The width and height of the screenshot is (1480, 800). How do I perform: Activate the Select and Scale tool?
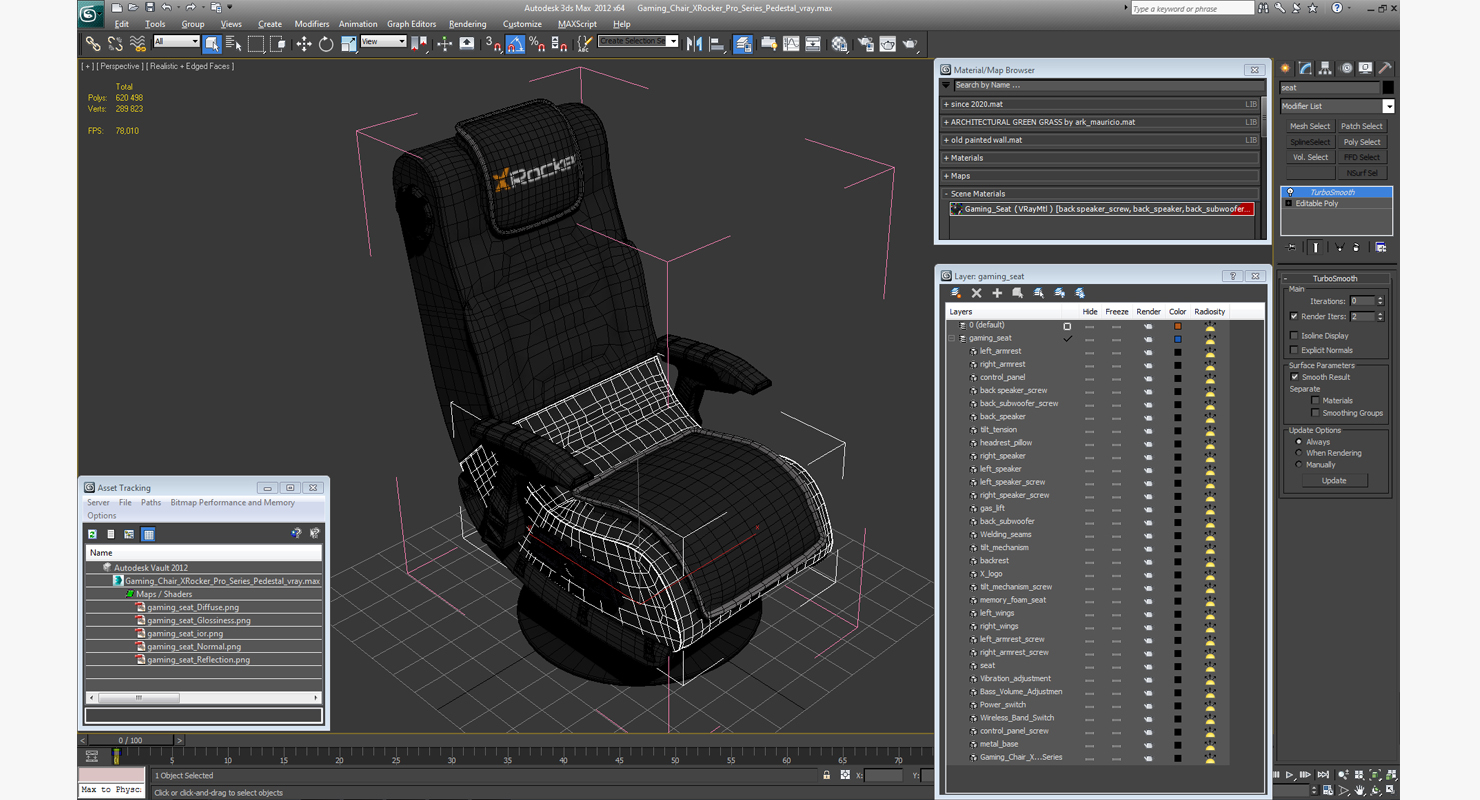(348, 44)
